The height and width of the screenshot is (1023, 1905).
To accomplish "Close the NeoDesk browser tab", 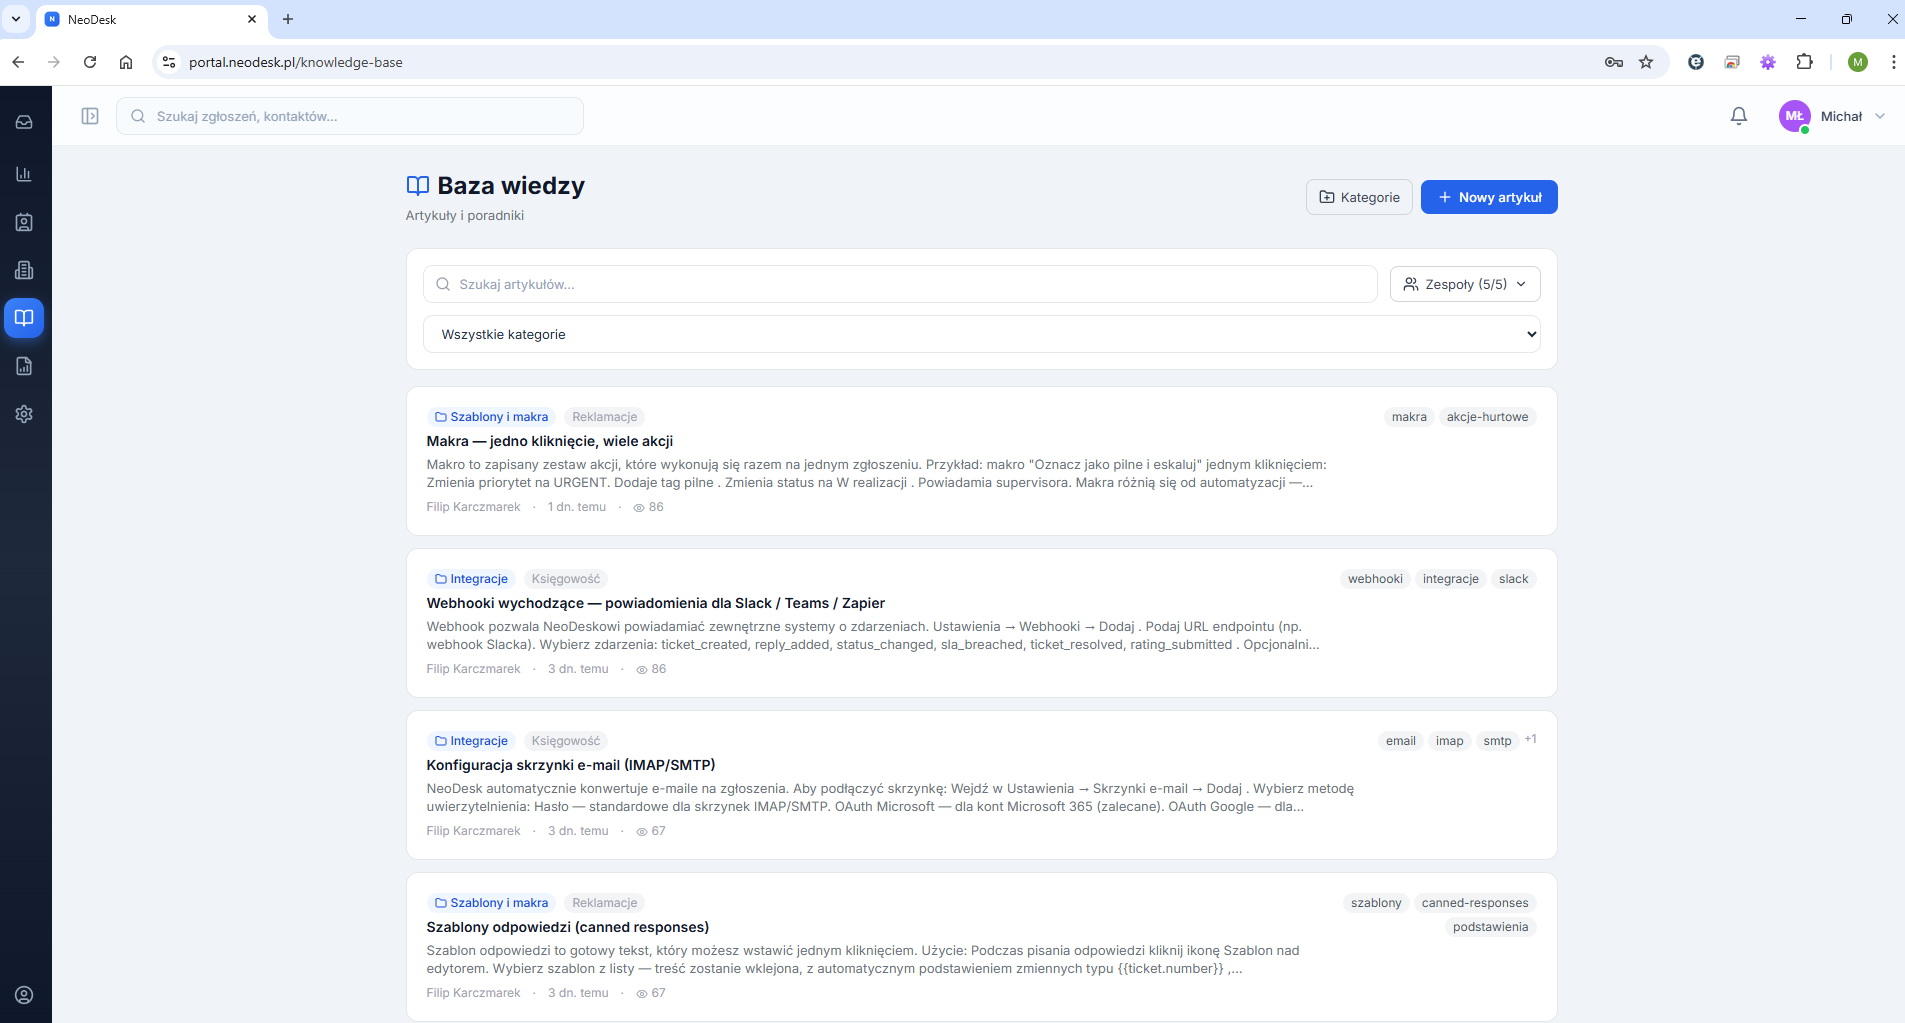I will click(252, 19).
